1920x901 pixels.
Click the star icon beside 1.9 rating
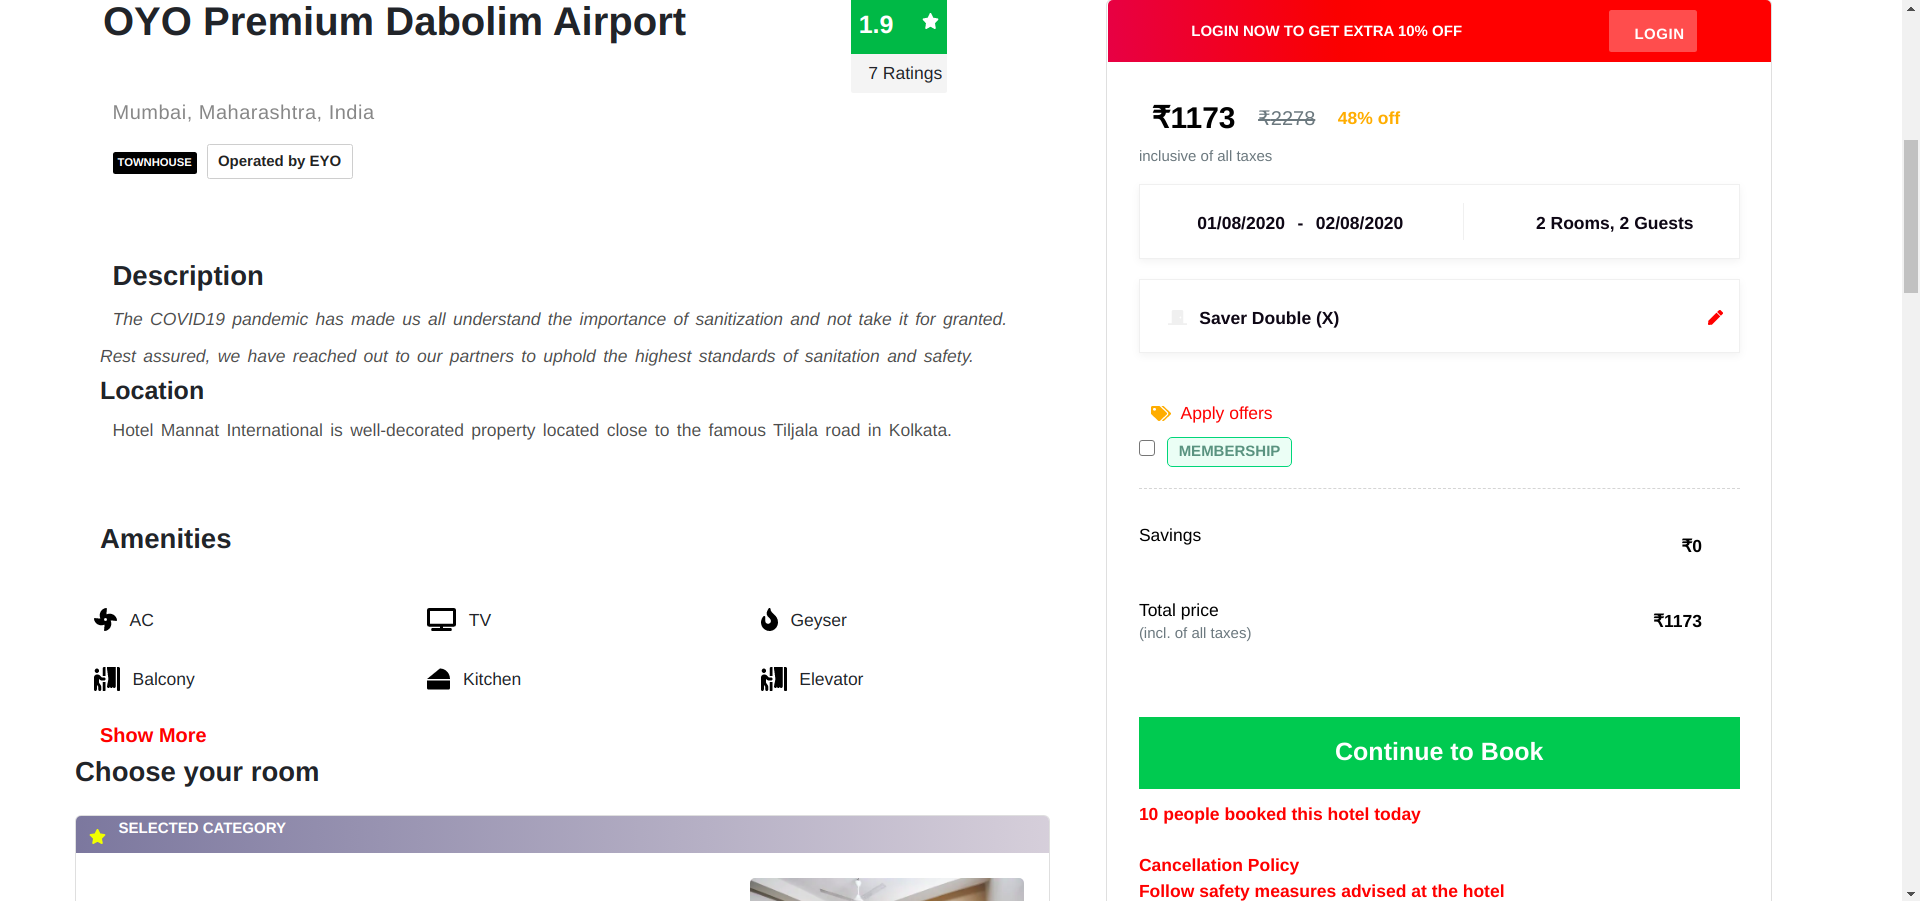tap(930, 22)
